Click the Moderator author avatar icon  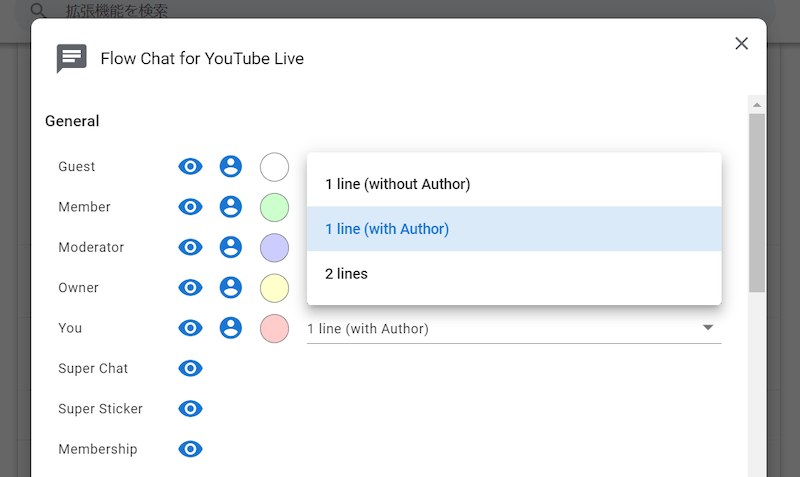coord(231,247)
